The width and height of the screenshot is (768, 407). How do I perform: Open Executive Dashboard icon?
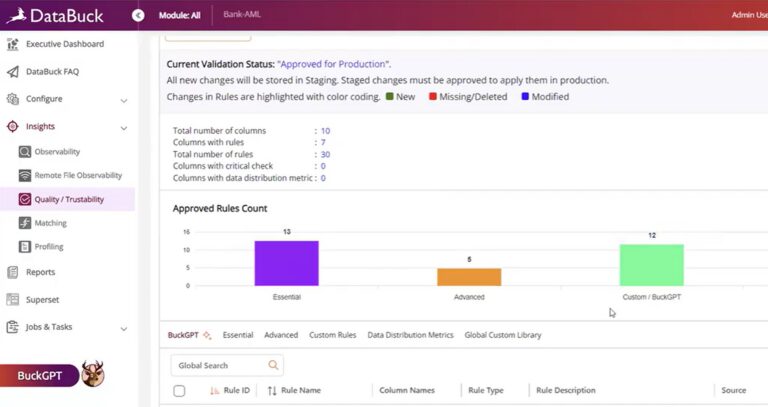point(13,44)
